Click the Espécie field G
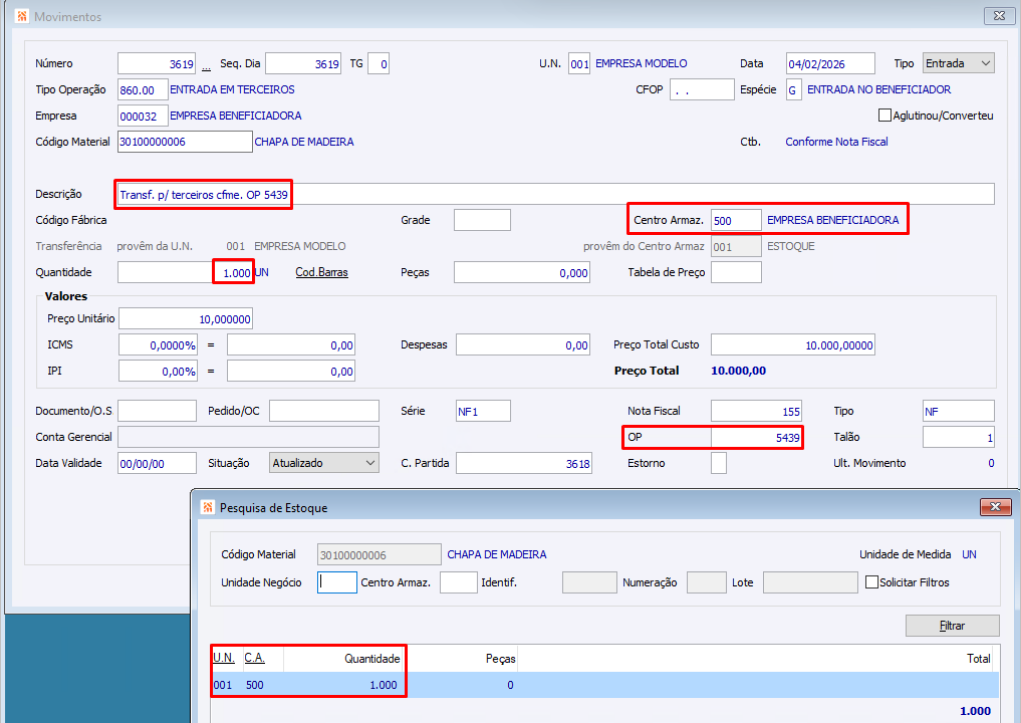 pos(793,90)
